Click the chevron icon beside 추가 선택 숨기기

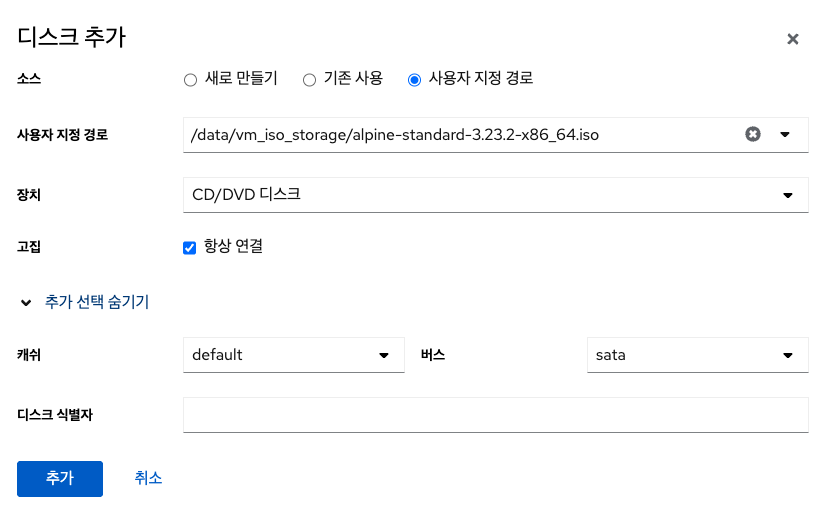26,302
